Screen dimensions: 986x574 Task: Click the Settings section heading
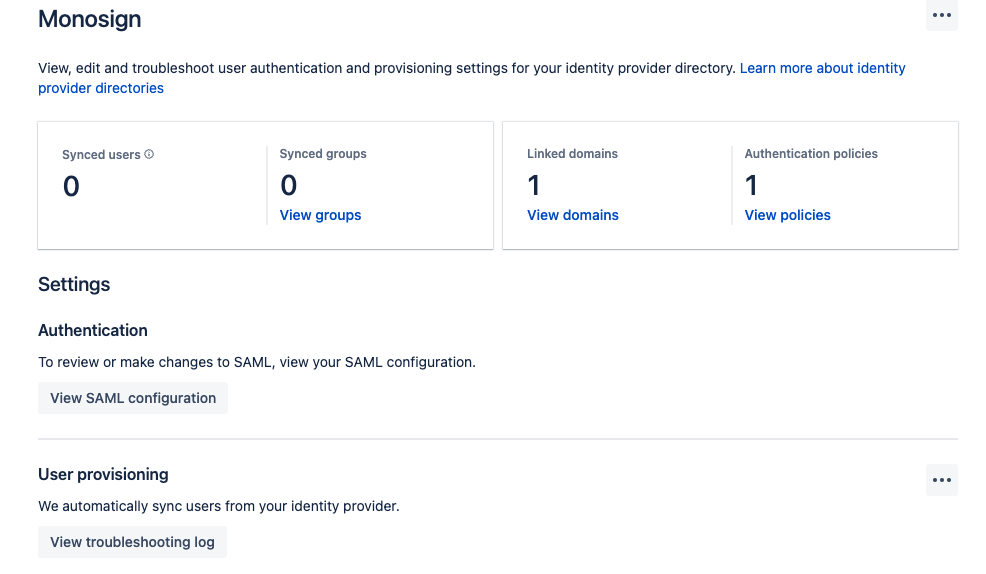coord(74,285)
